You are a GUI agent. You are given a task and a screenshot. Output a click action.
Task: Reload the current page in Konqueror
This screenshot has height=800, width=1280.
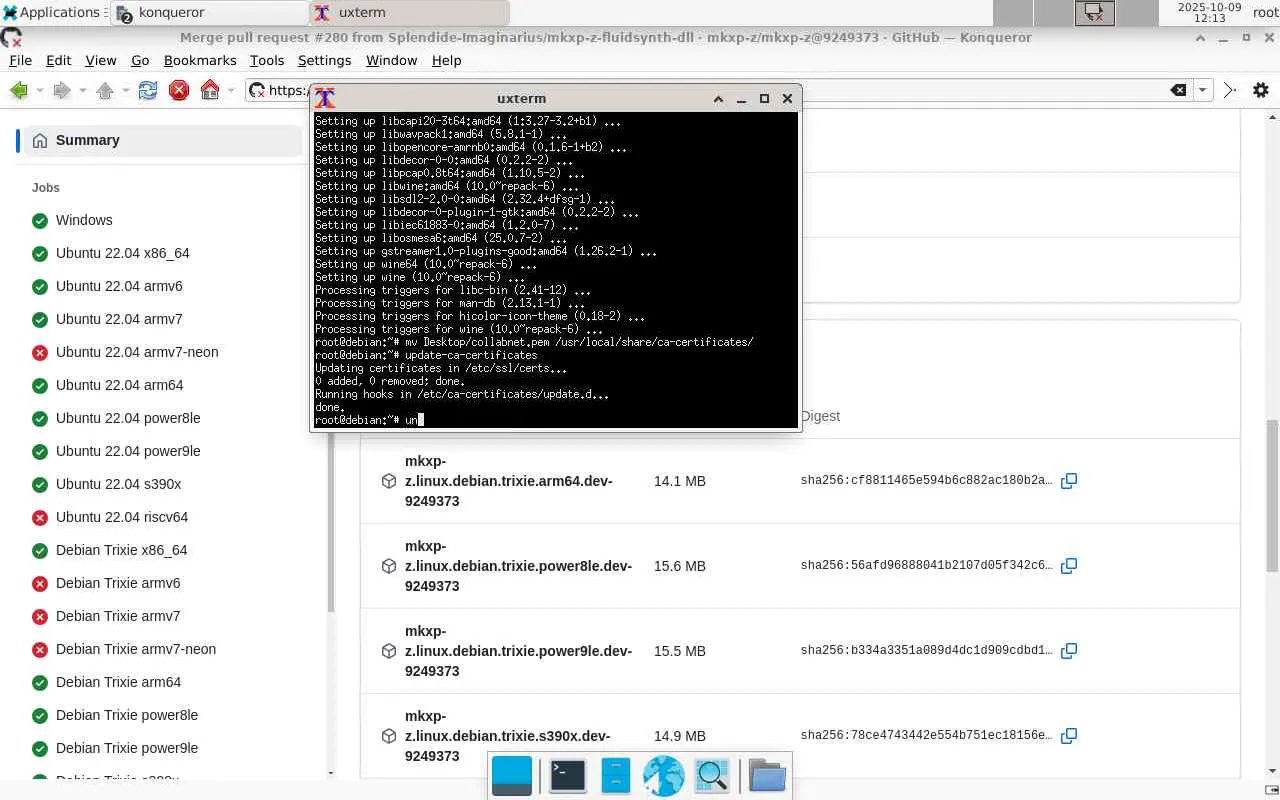click(148, 90)
